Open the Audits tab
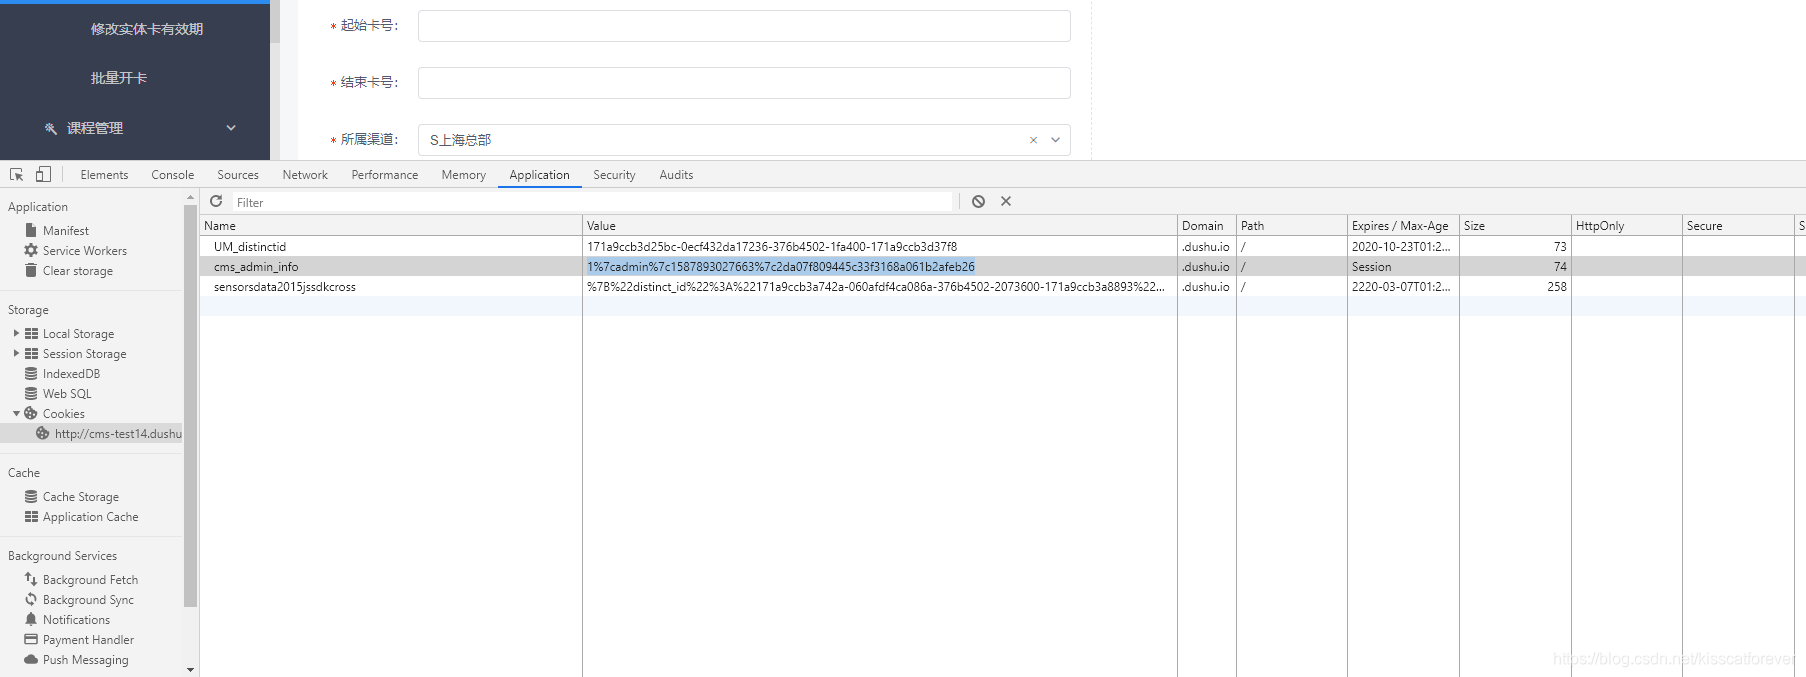The width and height of the screenshot is (1806, 677). (x=676, y=174)
